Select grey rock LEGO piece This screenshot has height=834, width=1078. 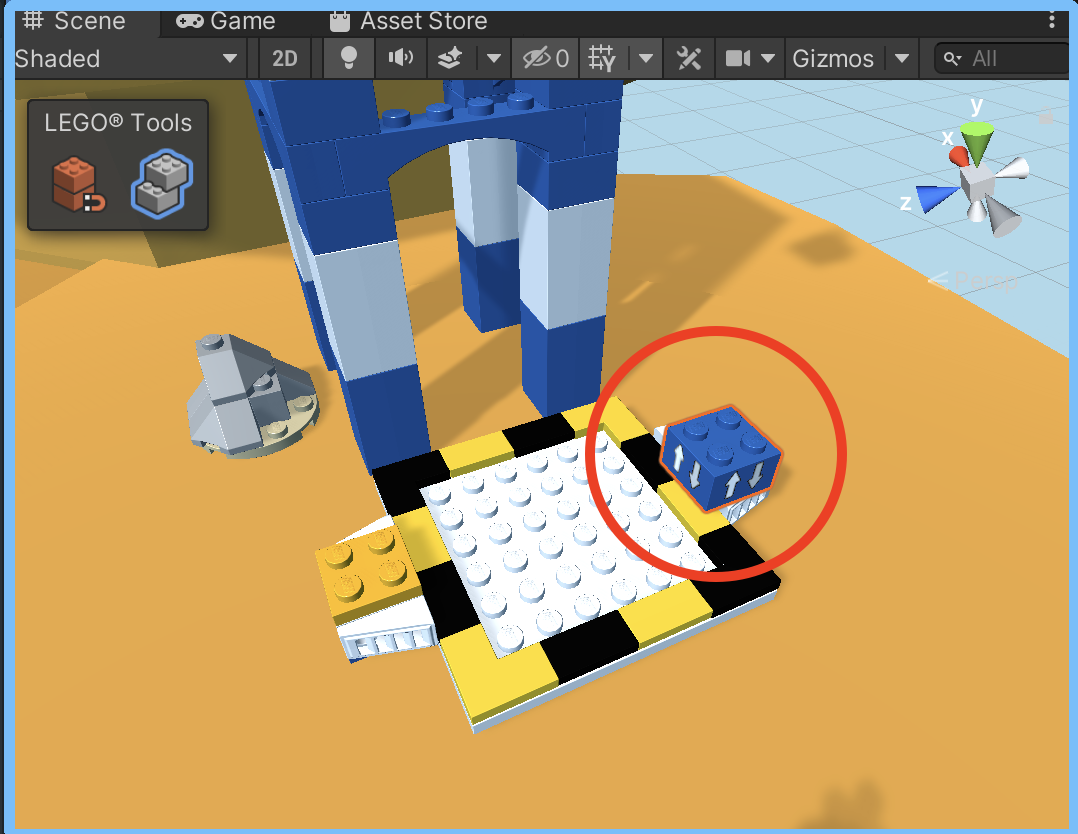click(x=252, y=396)
